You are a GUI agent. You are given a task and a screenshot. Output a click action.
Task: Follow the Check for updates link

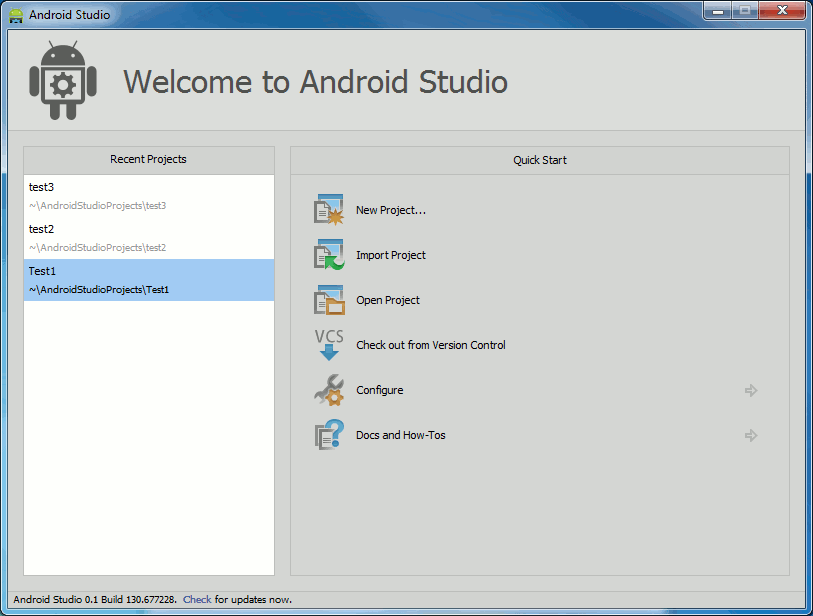197,599
